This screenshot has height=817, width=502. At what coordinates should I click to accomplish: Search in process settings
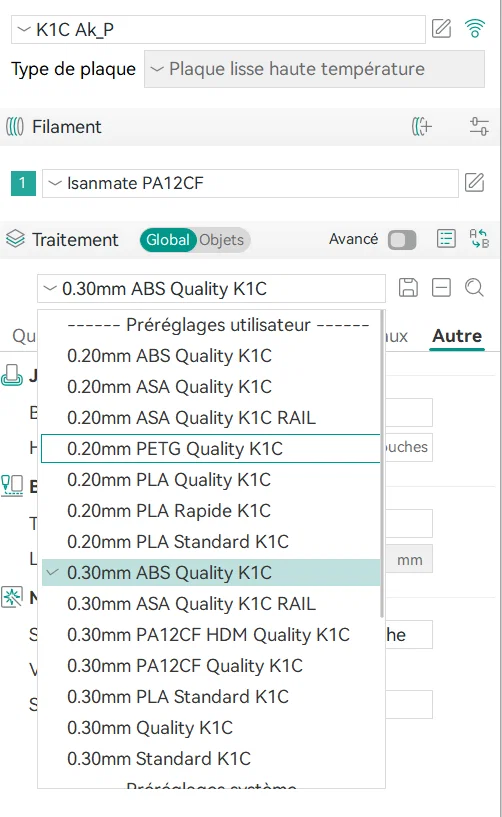point(474,288)
